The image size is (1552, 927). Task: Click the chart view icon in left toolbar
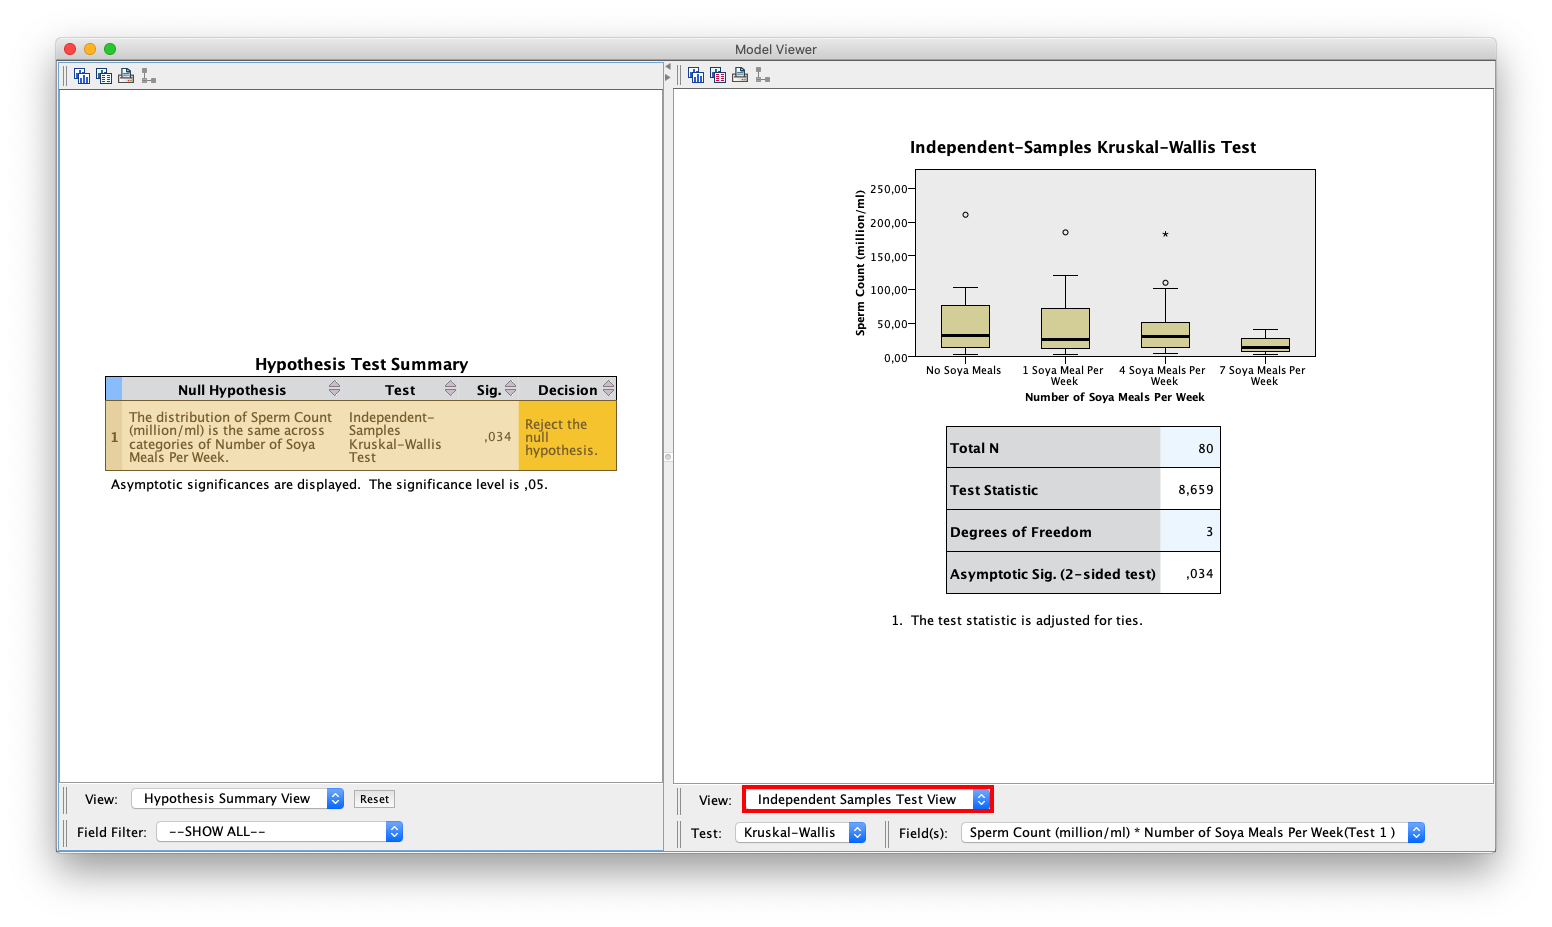point(82,76)
